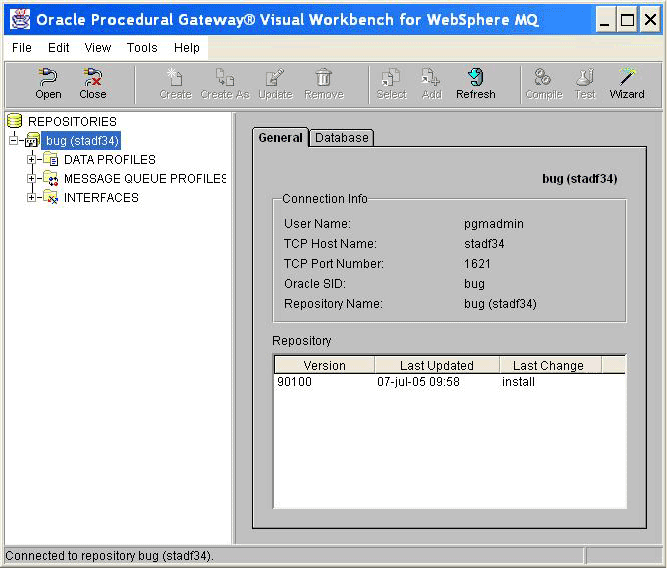Open the Tools menu
The width and height of the screenshot is (667, 568).
pos(142,47)
